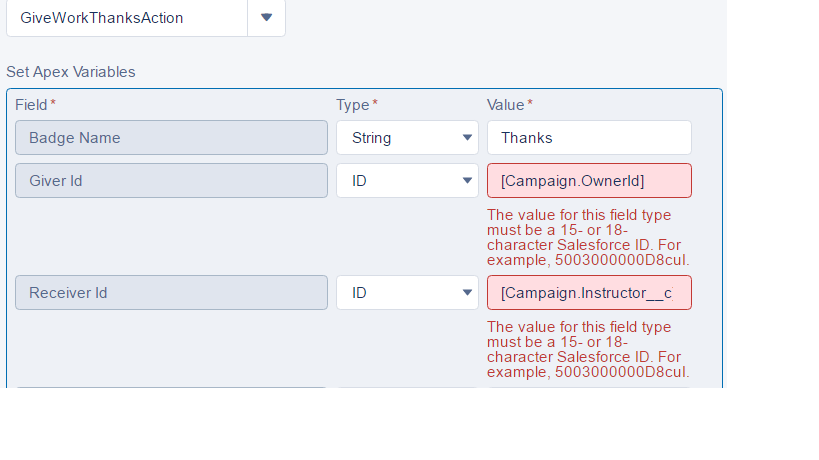This screenshot has height=460, width=819.
Task: Click the Field column header
Action: coord(33,104)
